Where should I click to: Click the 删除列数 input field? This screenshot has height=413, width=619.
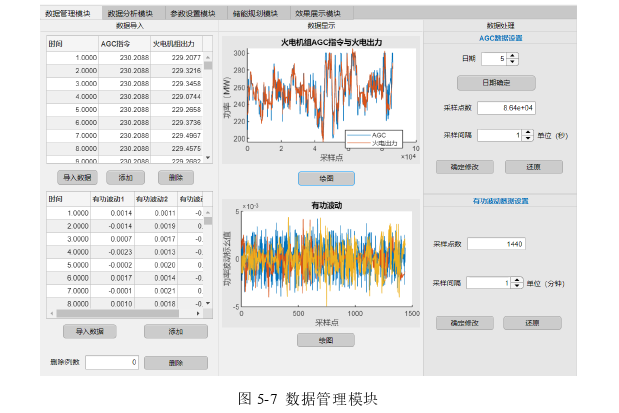pos(112,362)
